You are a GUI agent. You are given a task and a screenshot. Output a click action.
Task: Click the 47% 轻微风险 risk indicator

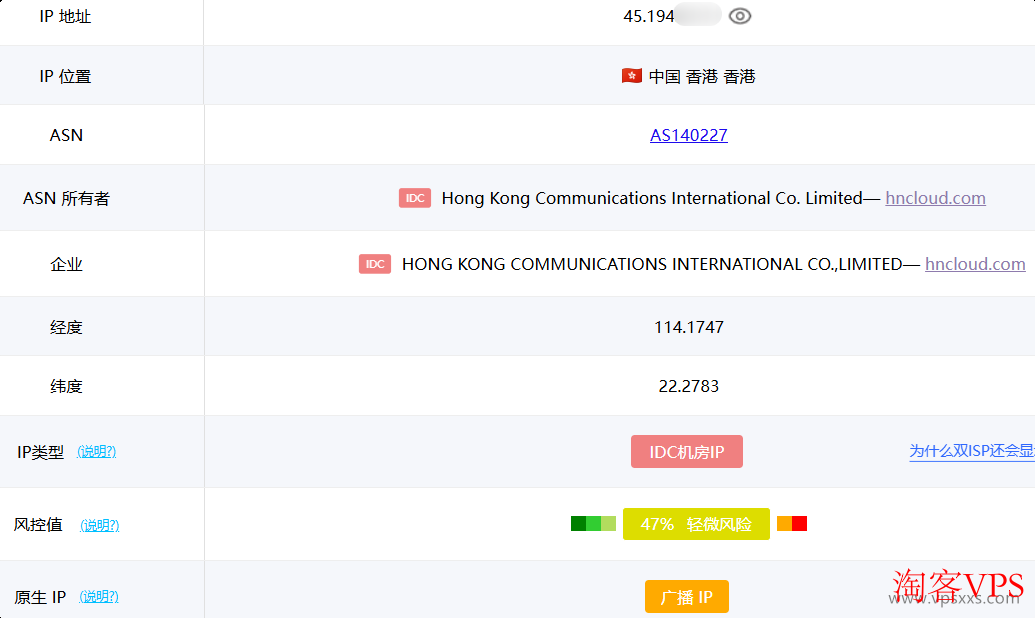click(x=696, y=523)
